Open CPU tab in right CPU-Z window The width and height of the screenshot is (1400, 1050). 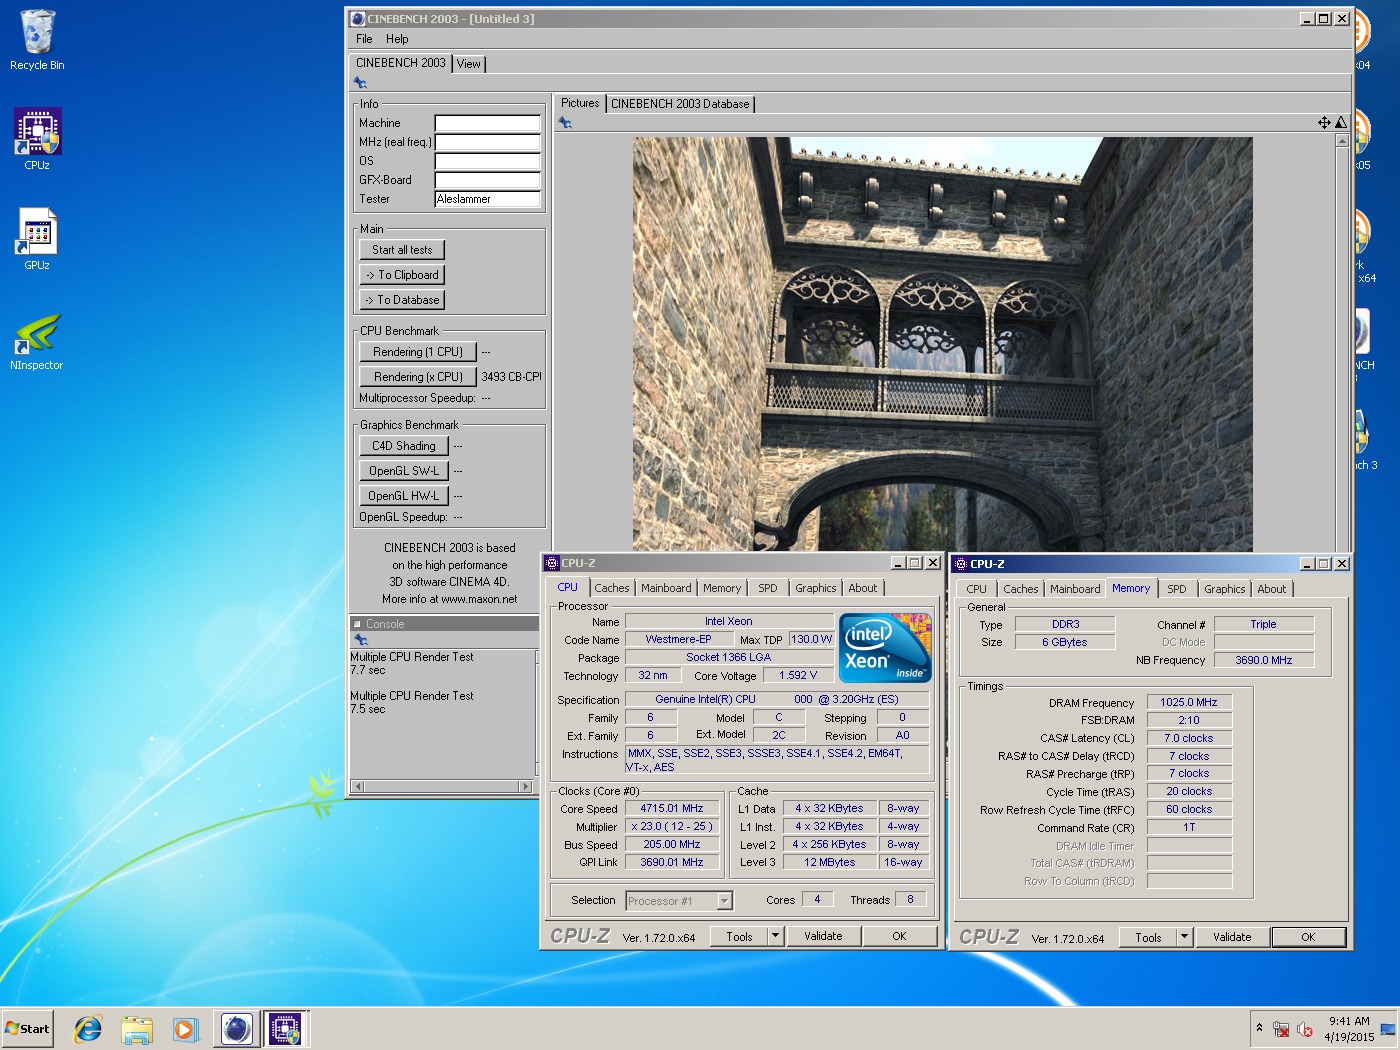(977, 589)
